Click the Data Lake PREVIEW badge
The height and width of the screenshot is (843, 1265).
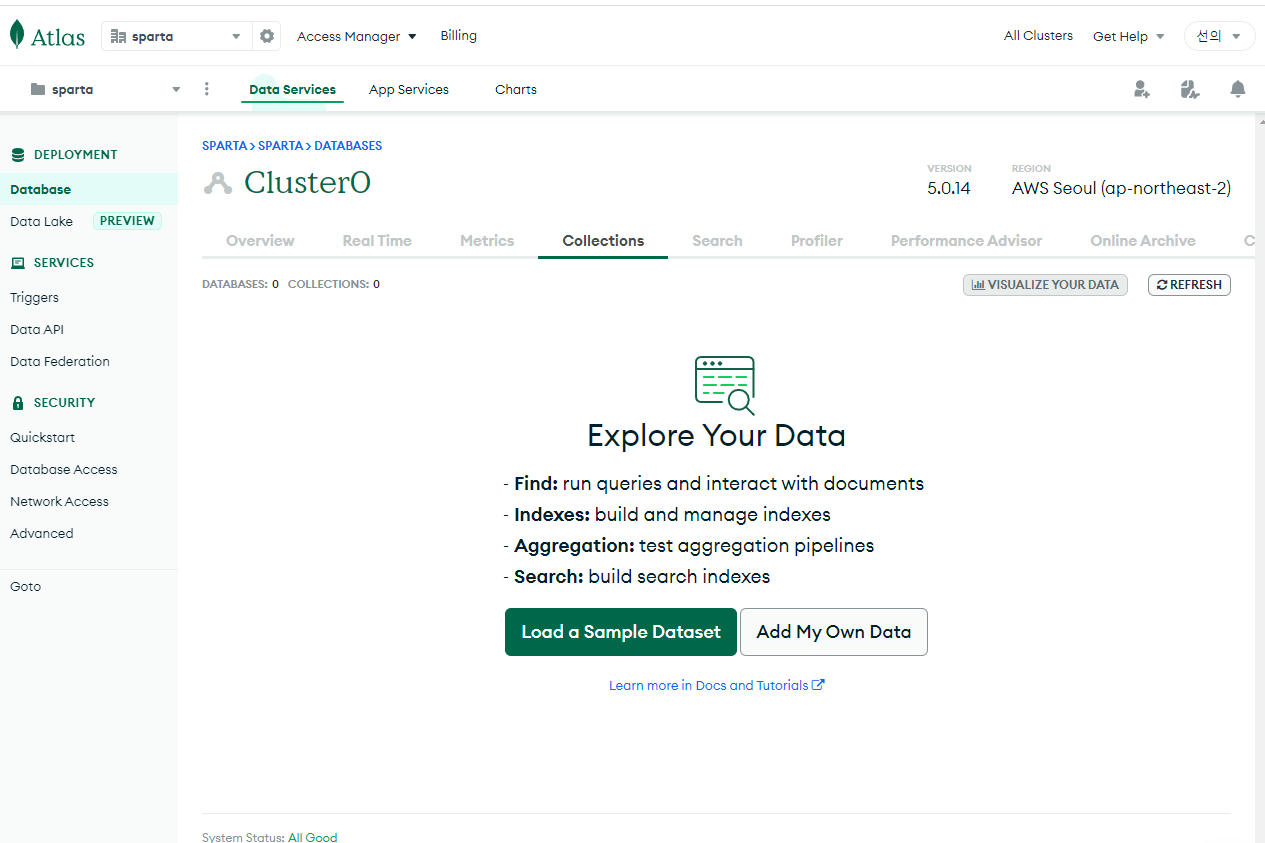click(127, 221)
